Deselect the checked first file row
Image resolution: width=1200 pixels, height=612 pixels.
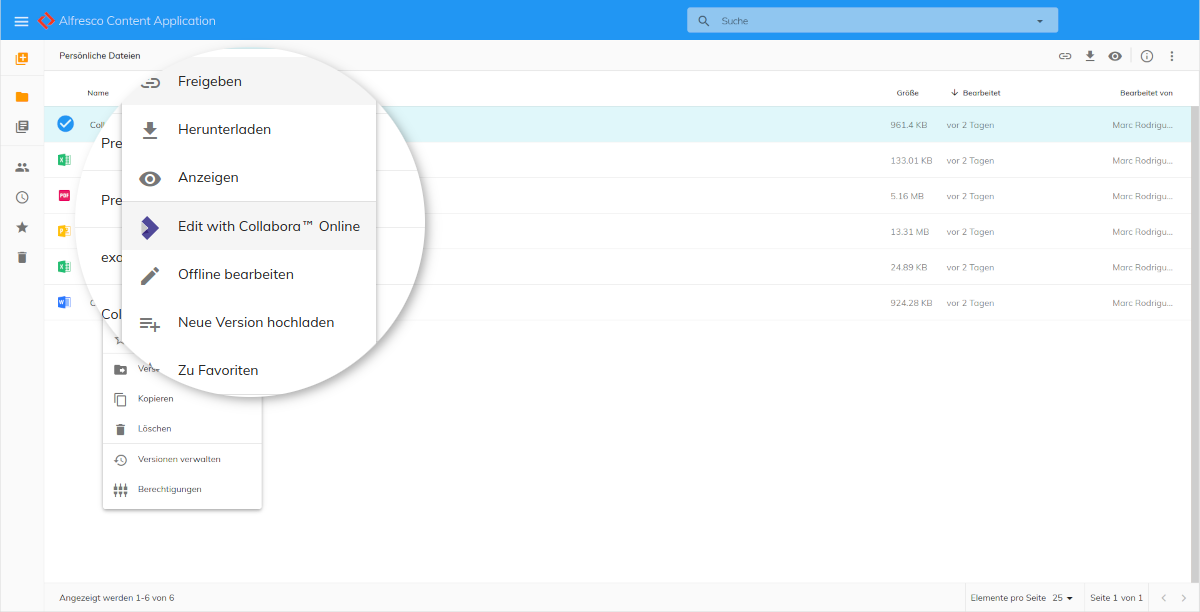(65, 124)
